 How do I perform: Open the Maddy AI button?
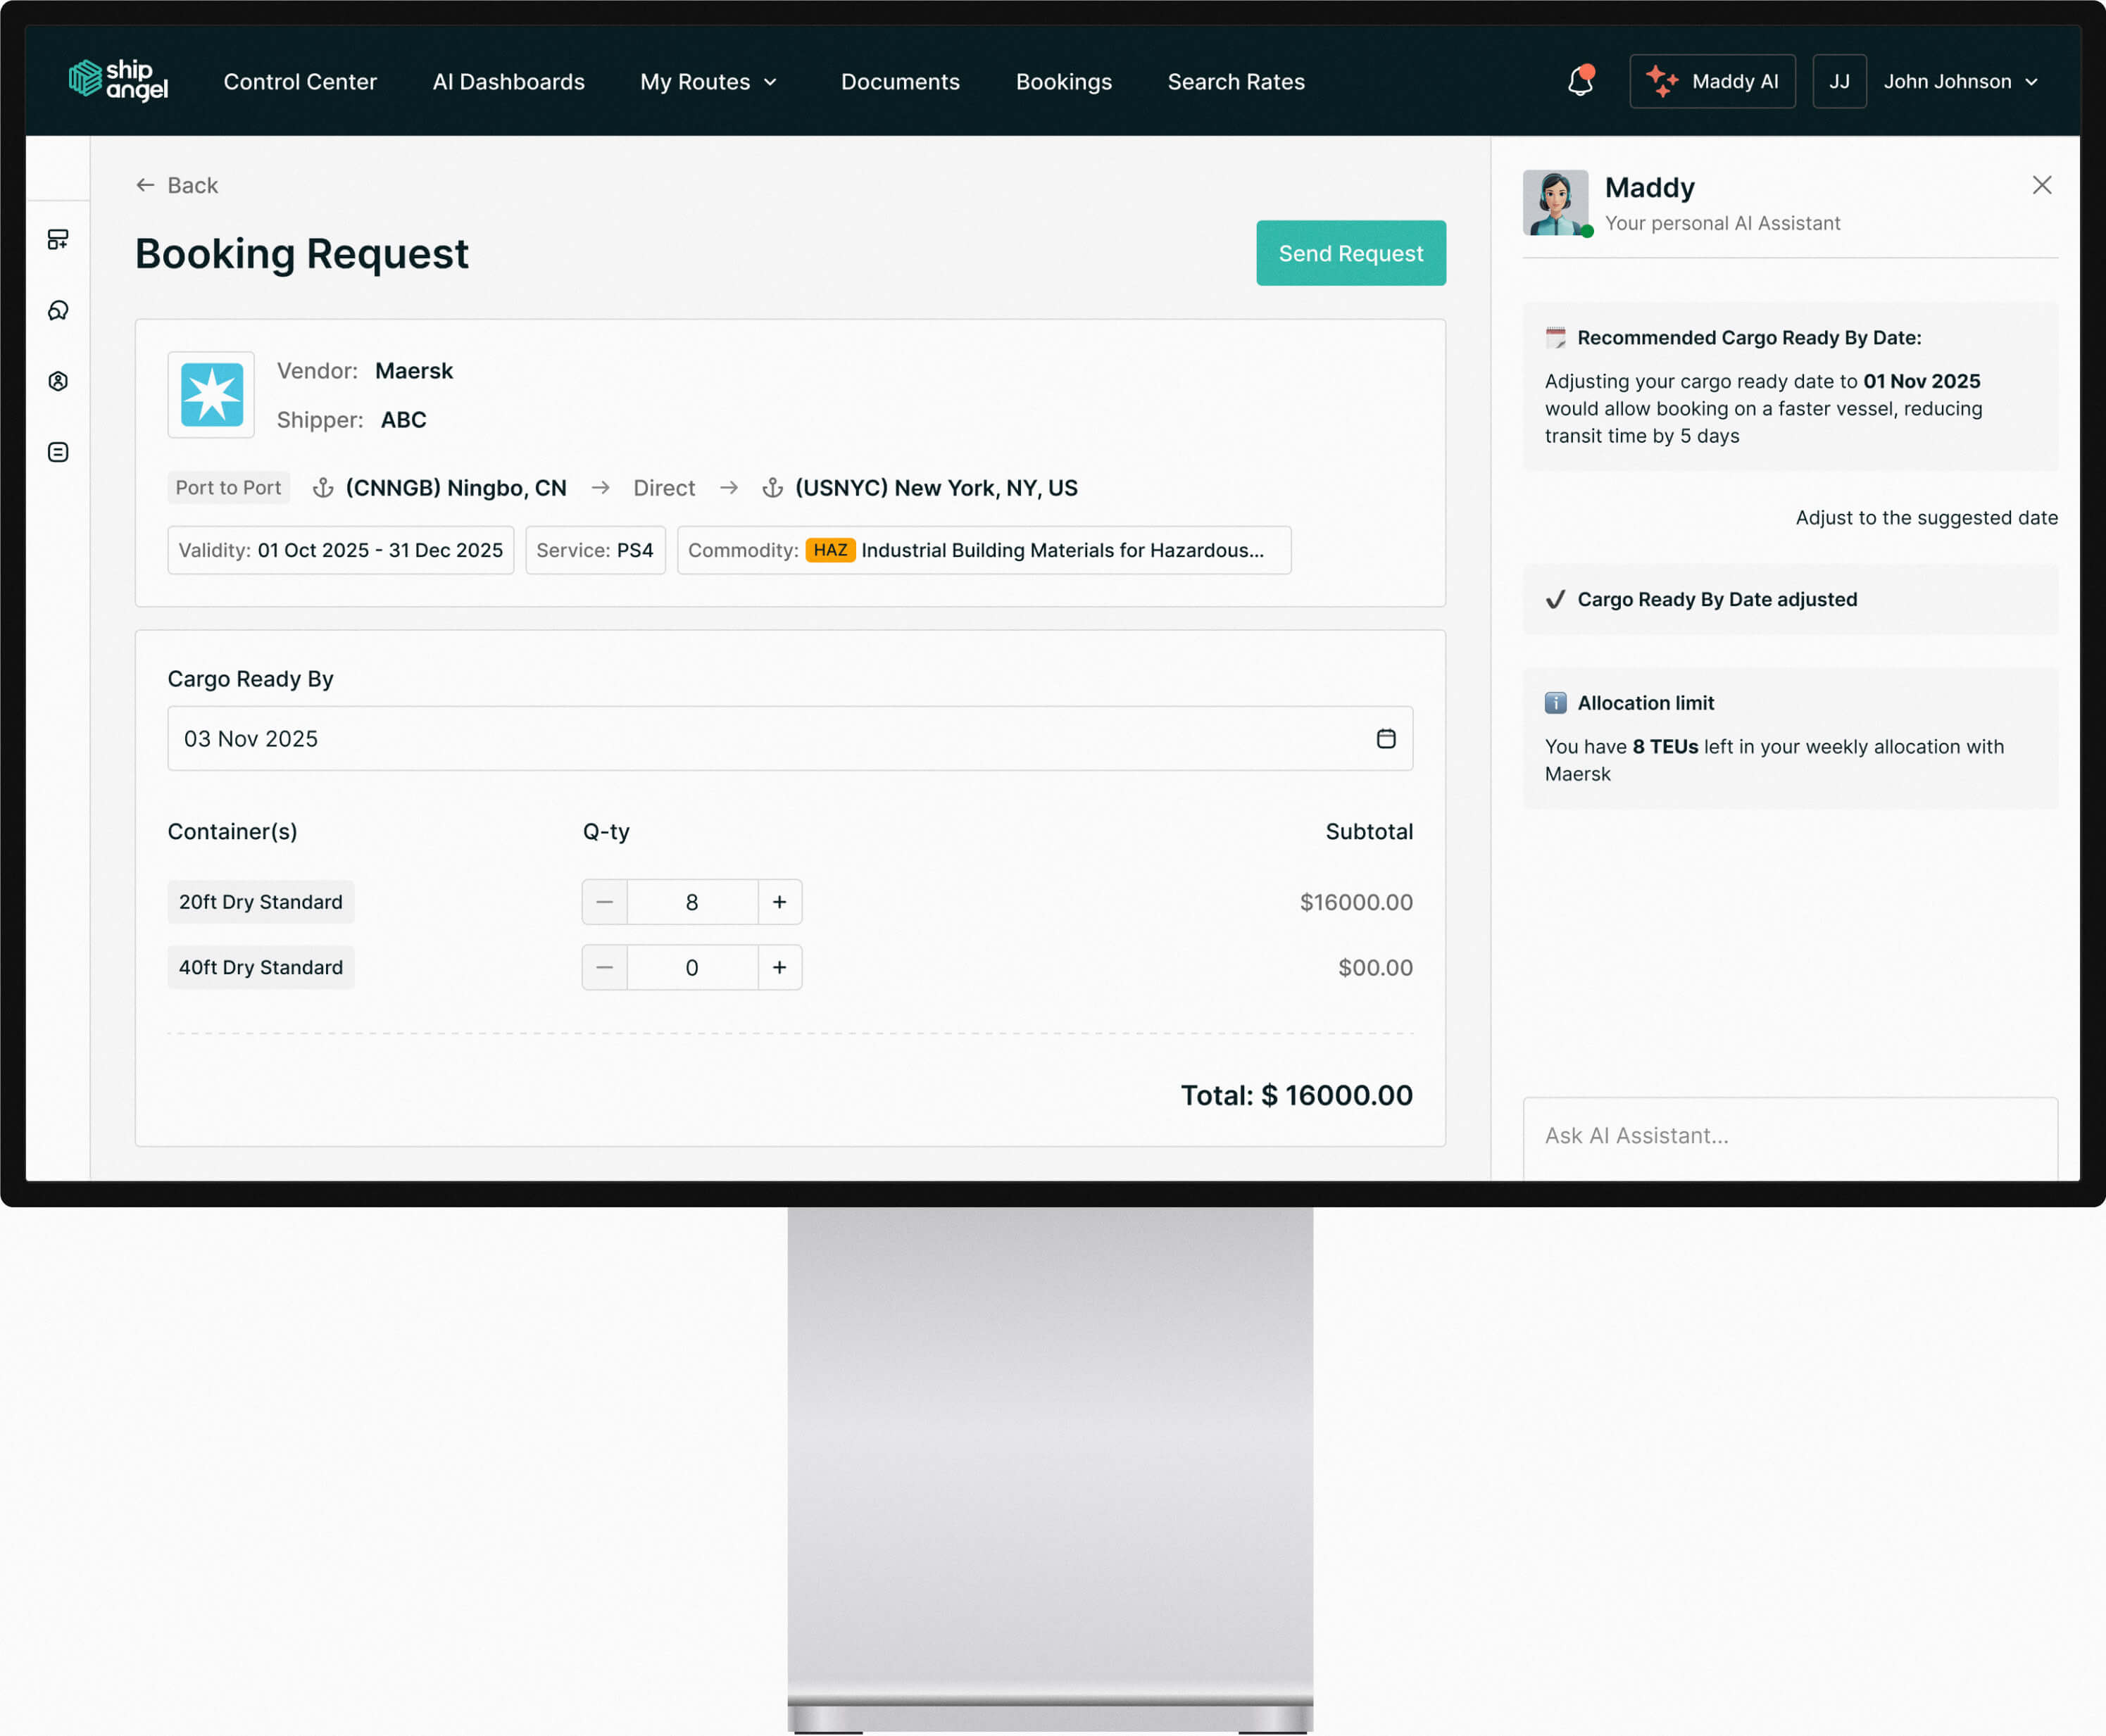[1711, 82]
